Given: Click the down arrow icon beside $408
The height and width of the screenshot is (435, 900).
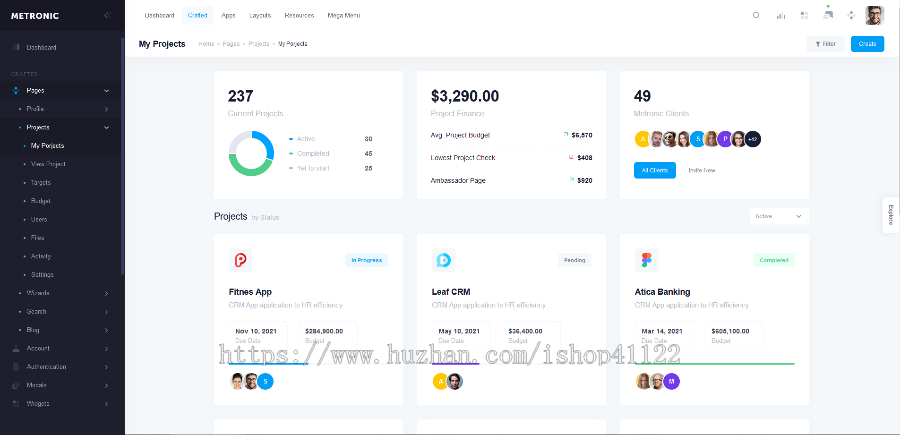Looking at the screenshot, I should pyautogui.click(x=571, y=157).
